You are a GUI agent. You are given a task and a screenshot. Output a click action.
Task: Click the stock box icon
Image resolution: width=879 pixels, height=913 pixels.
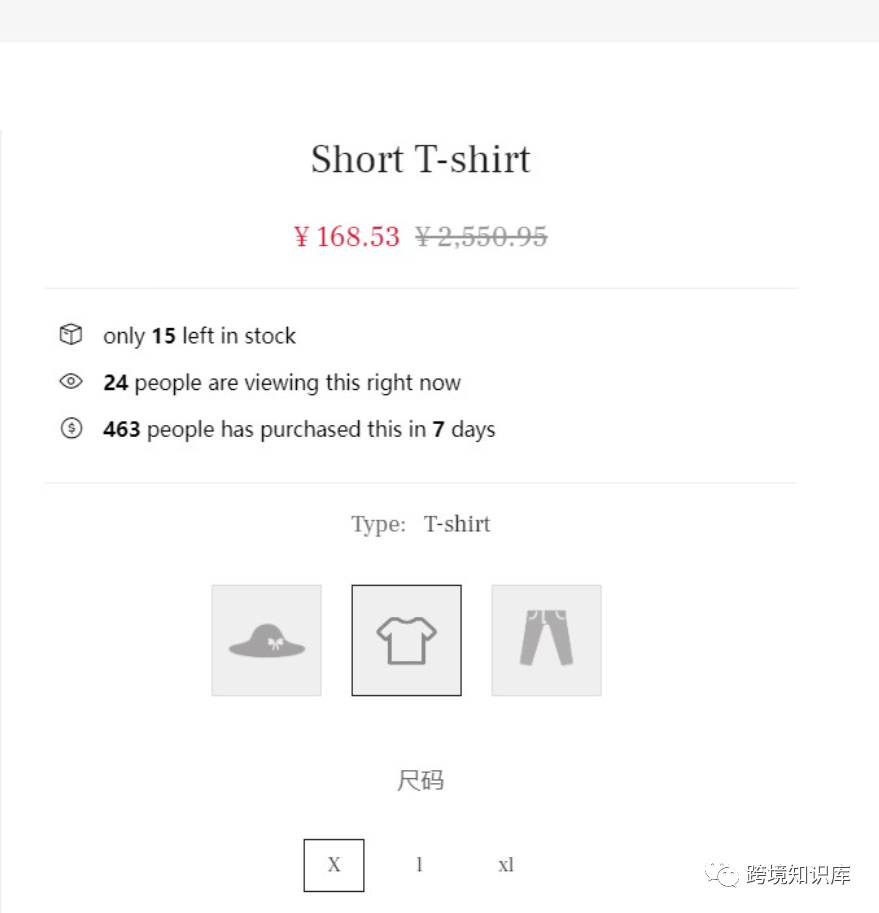tap(71, 335)
